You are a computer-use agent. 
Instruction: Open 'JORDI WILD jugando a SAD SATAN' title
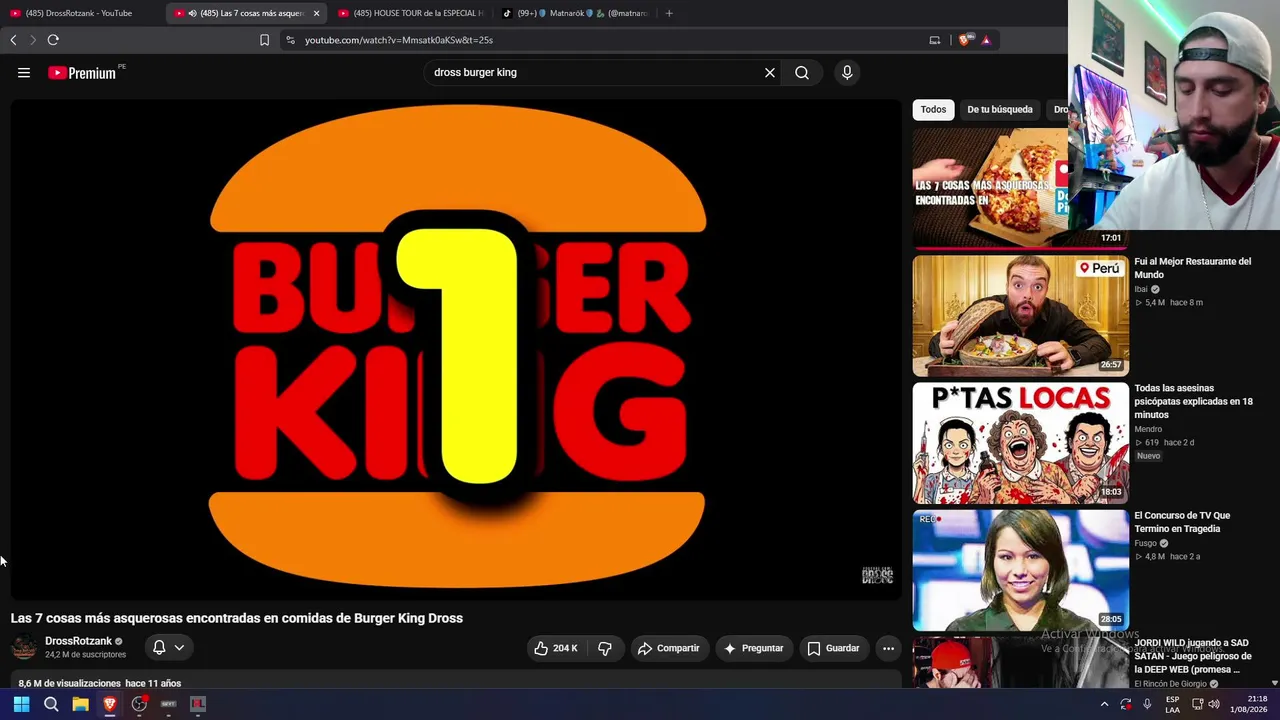[1192, 656]
